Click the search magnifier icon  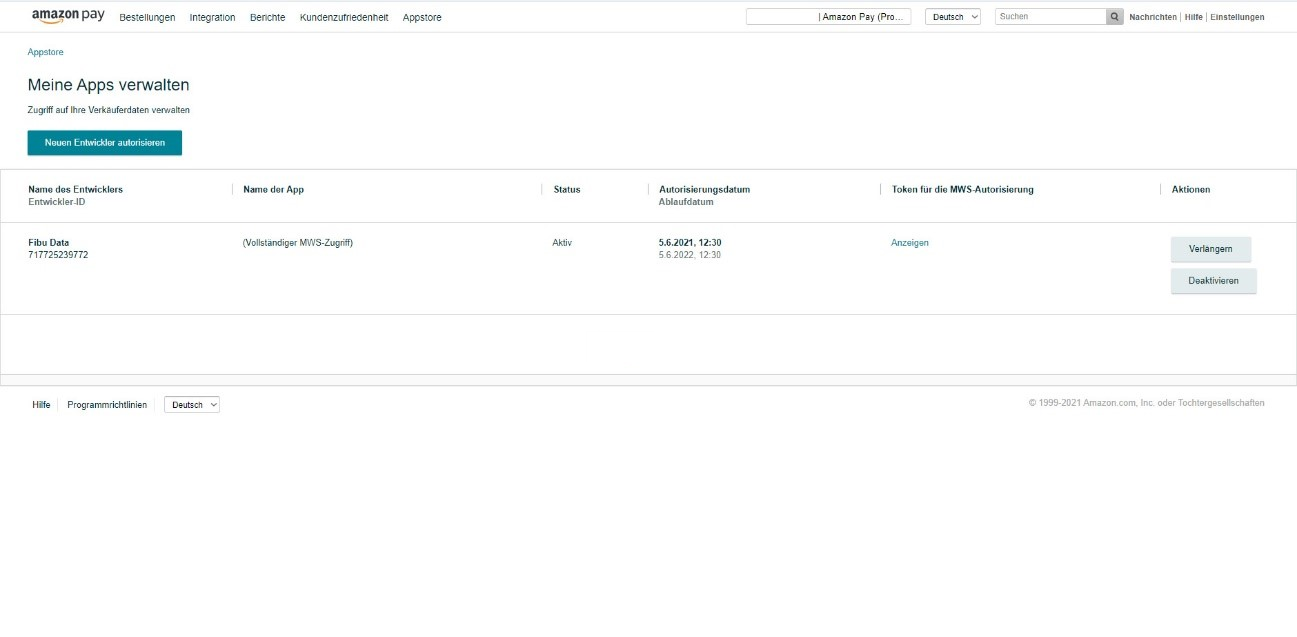[1114, 17]
